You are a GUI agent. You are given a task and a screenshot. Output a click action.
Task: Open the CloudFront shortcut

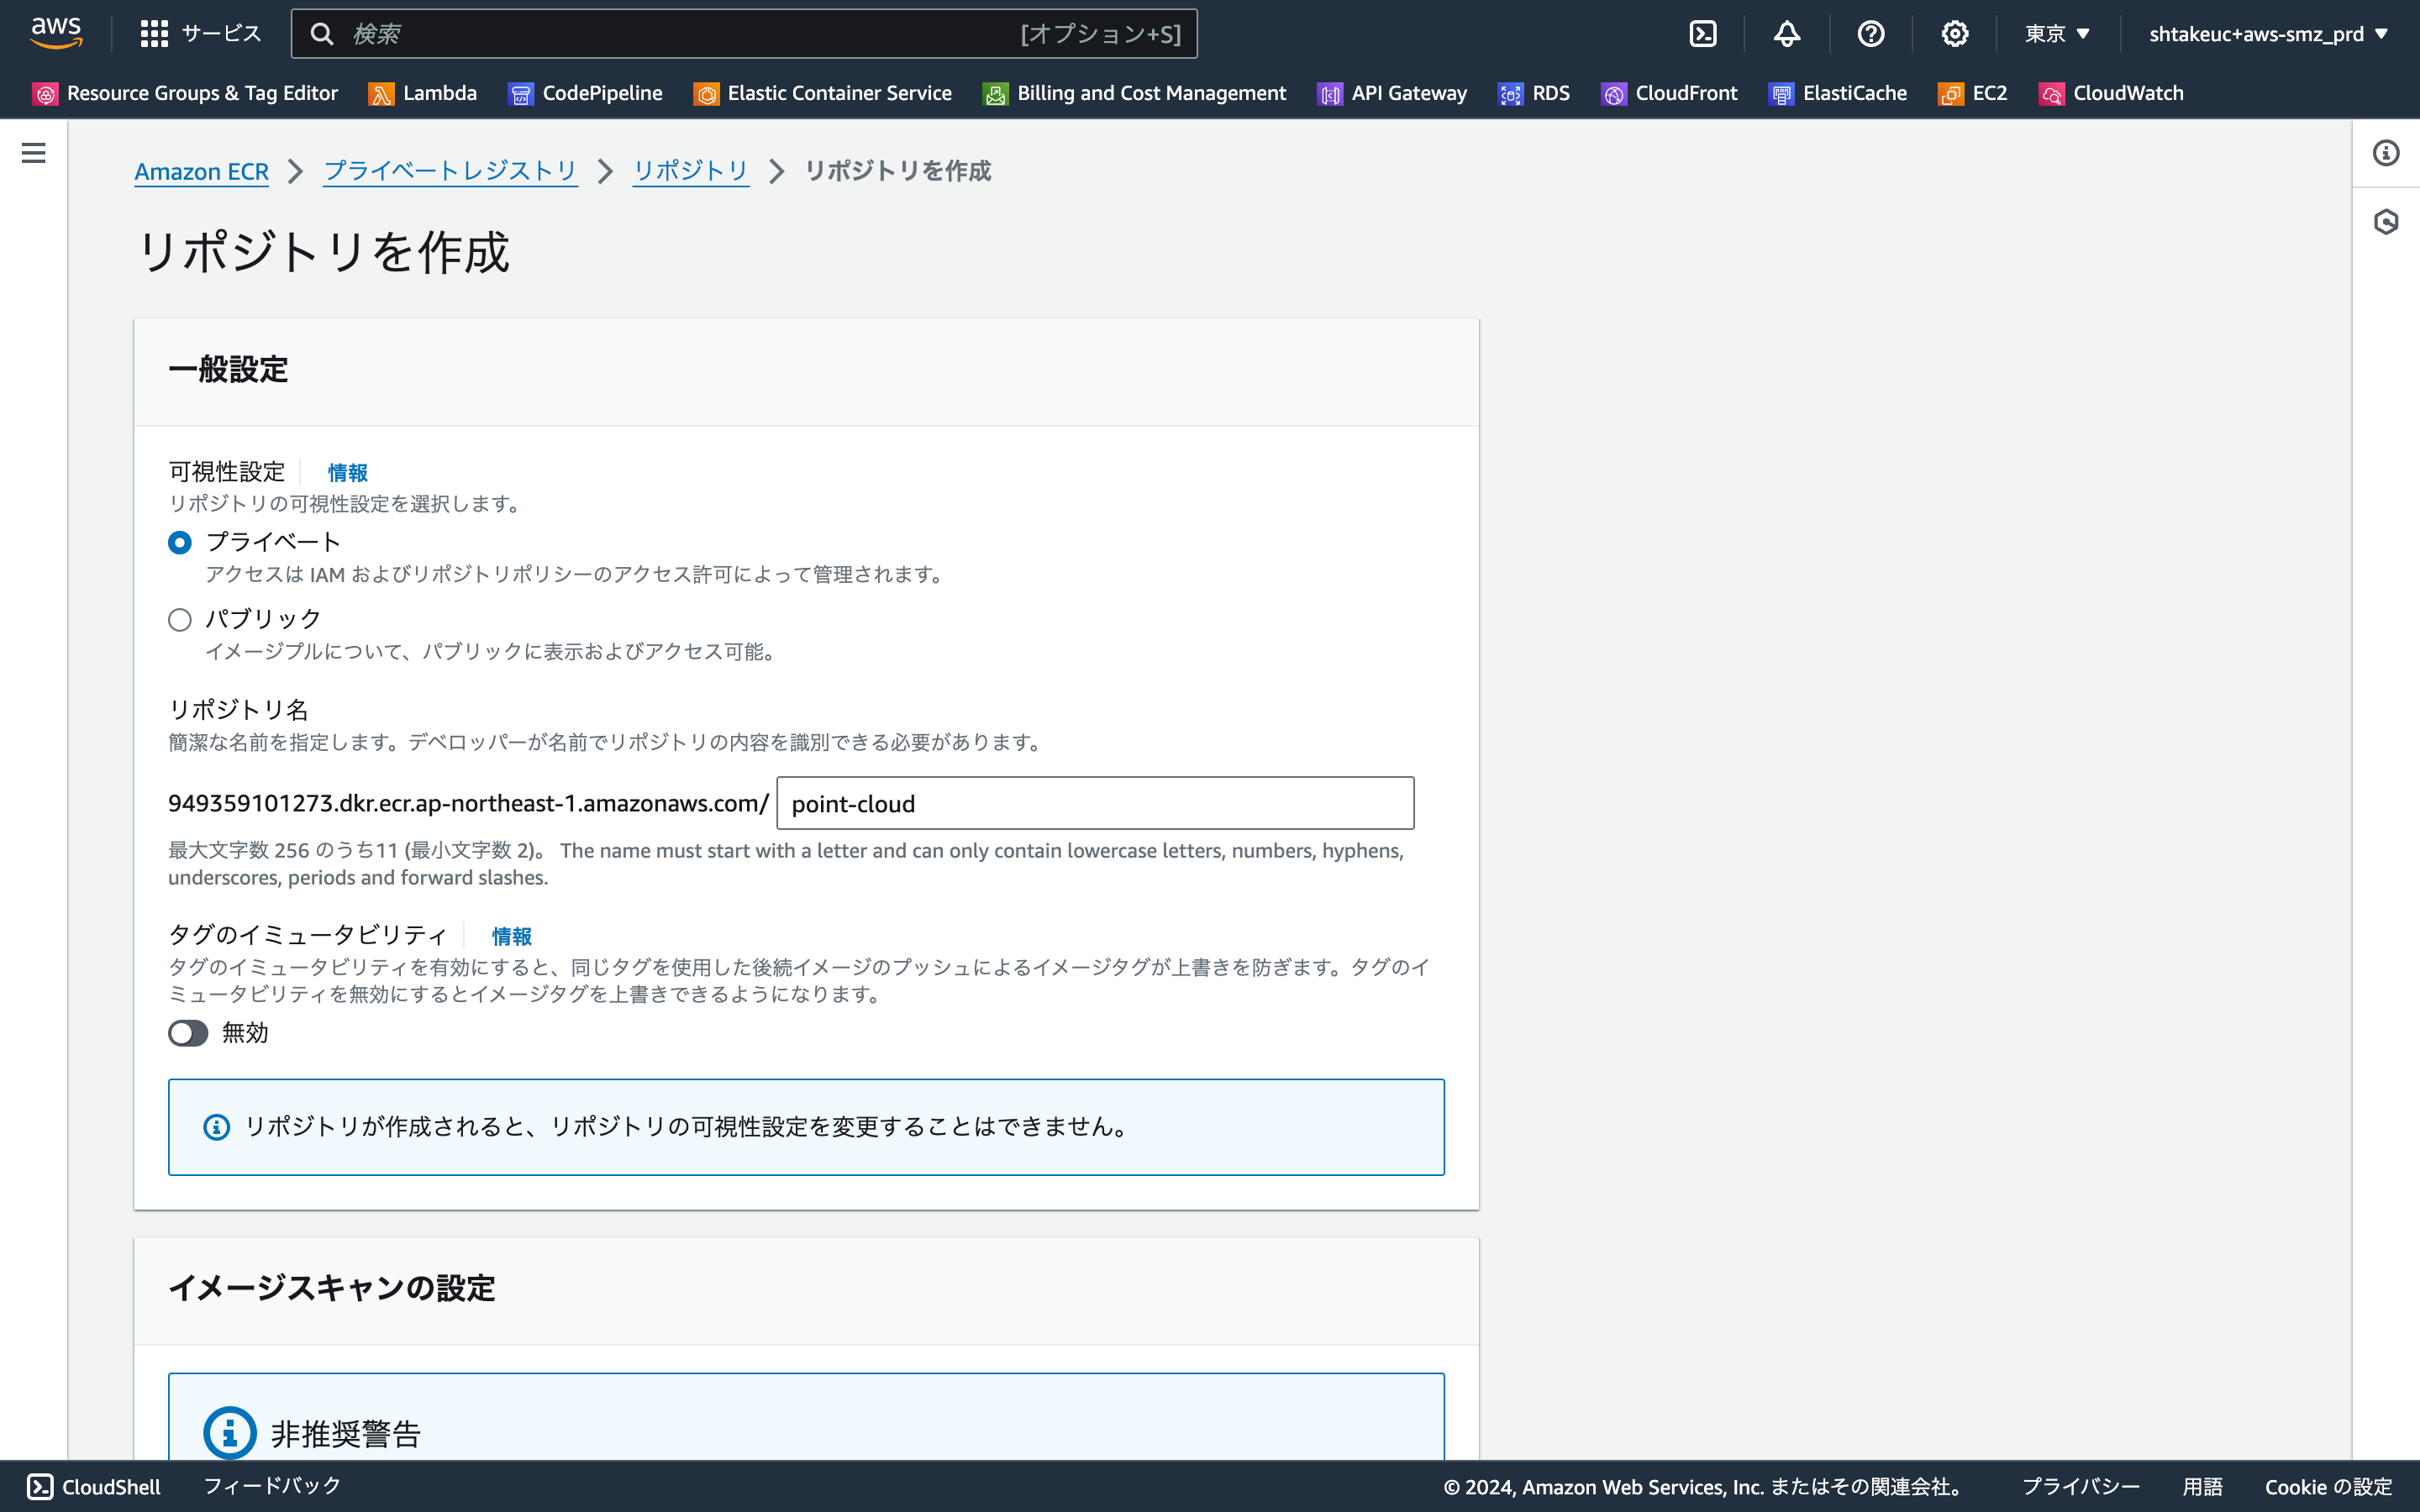[x=1669, y=93]
